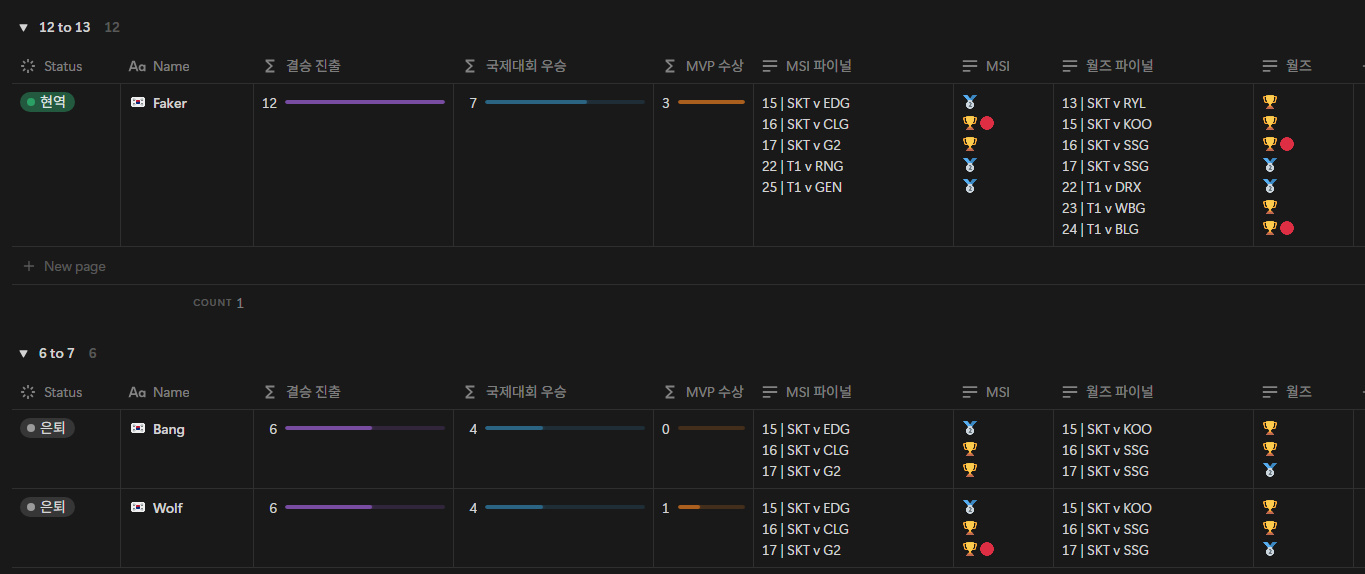The width and height of the screenshot is (1365, 574).
Task: Open Wolf's 은퇴 status tag
Action: coord(47,507)
